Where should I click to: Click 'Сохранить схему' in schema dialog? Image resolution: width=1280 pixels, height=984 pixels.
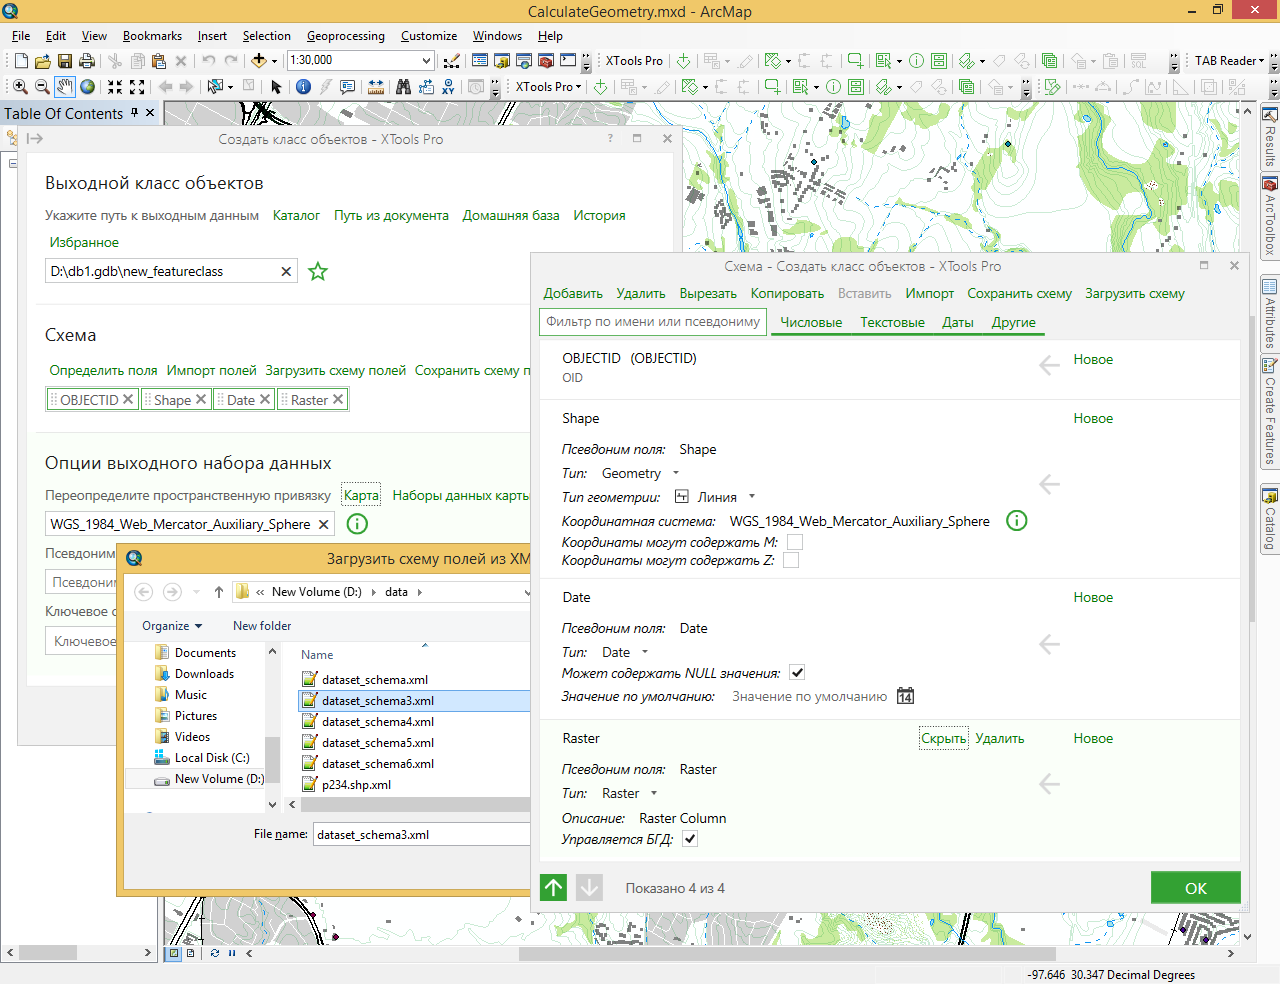coord(1019,293)
